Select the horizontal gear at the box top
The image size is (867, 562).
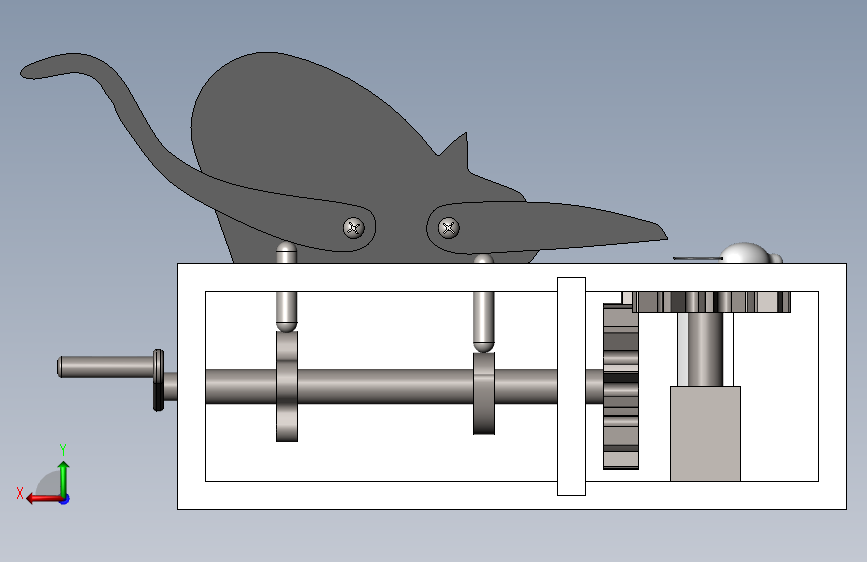pos(711,302)
